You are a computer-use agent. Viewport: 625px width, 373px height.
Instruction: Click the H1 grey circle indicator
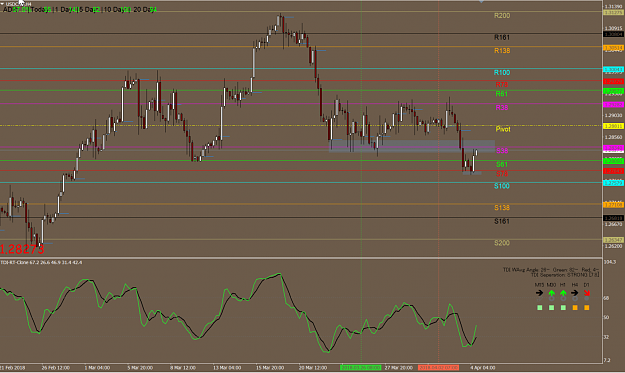[563, 298]
